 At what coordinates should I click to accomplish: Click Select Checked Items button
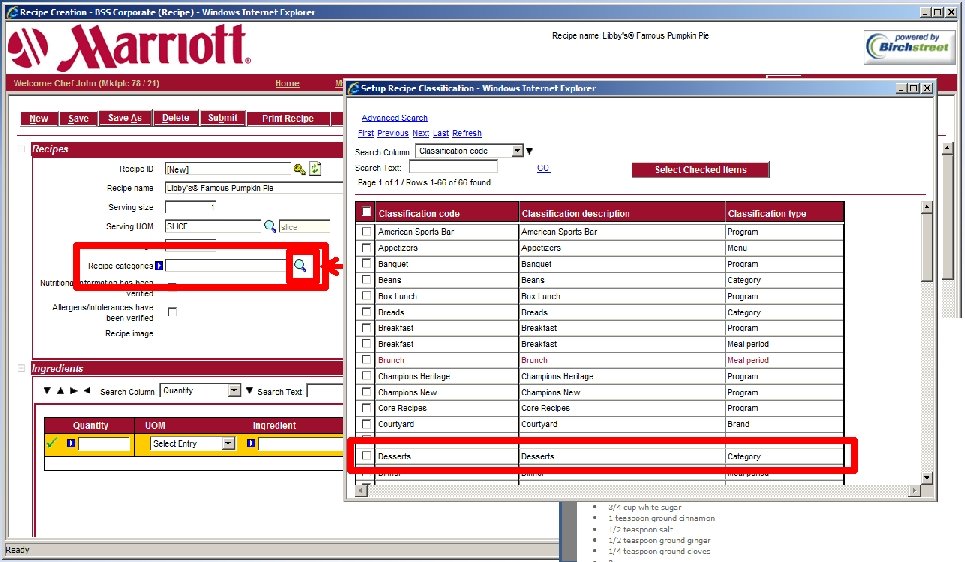[x=700, y=169]
